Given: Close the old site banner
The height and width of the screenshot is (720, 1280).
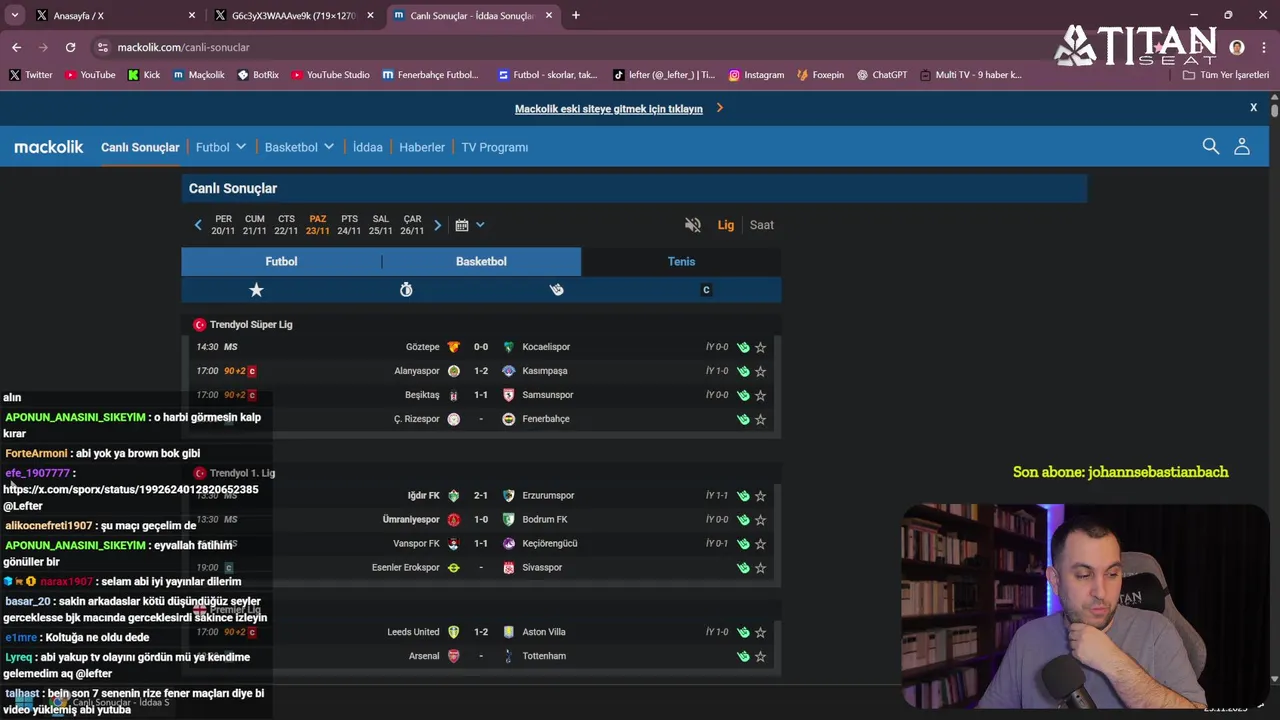Looking at the screenshot, I should click(1253, 107).
